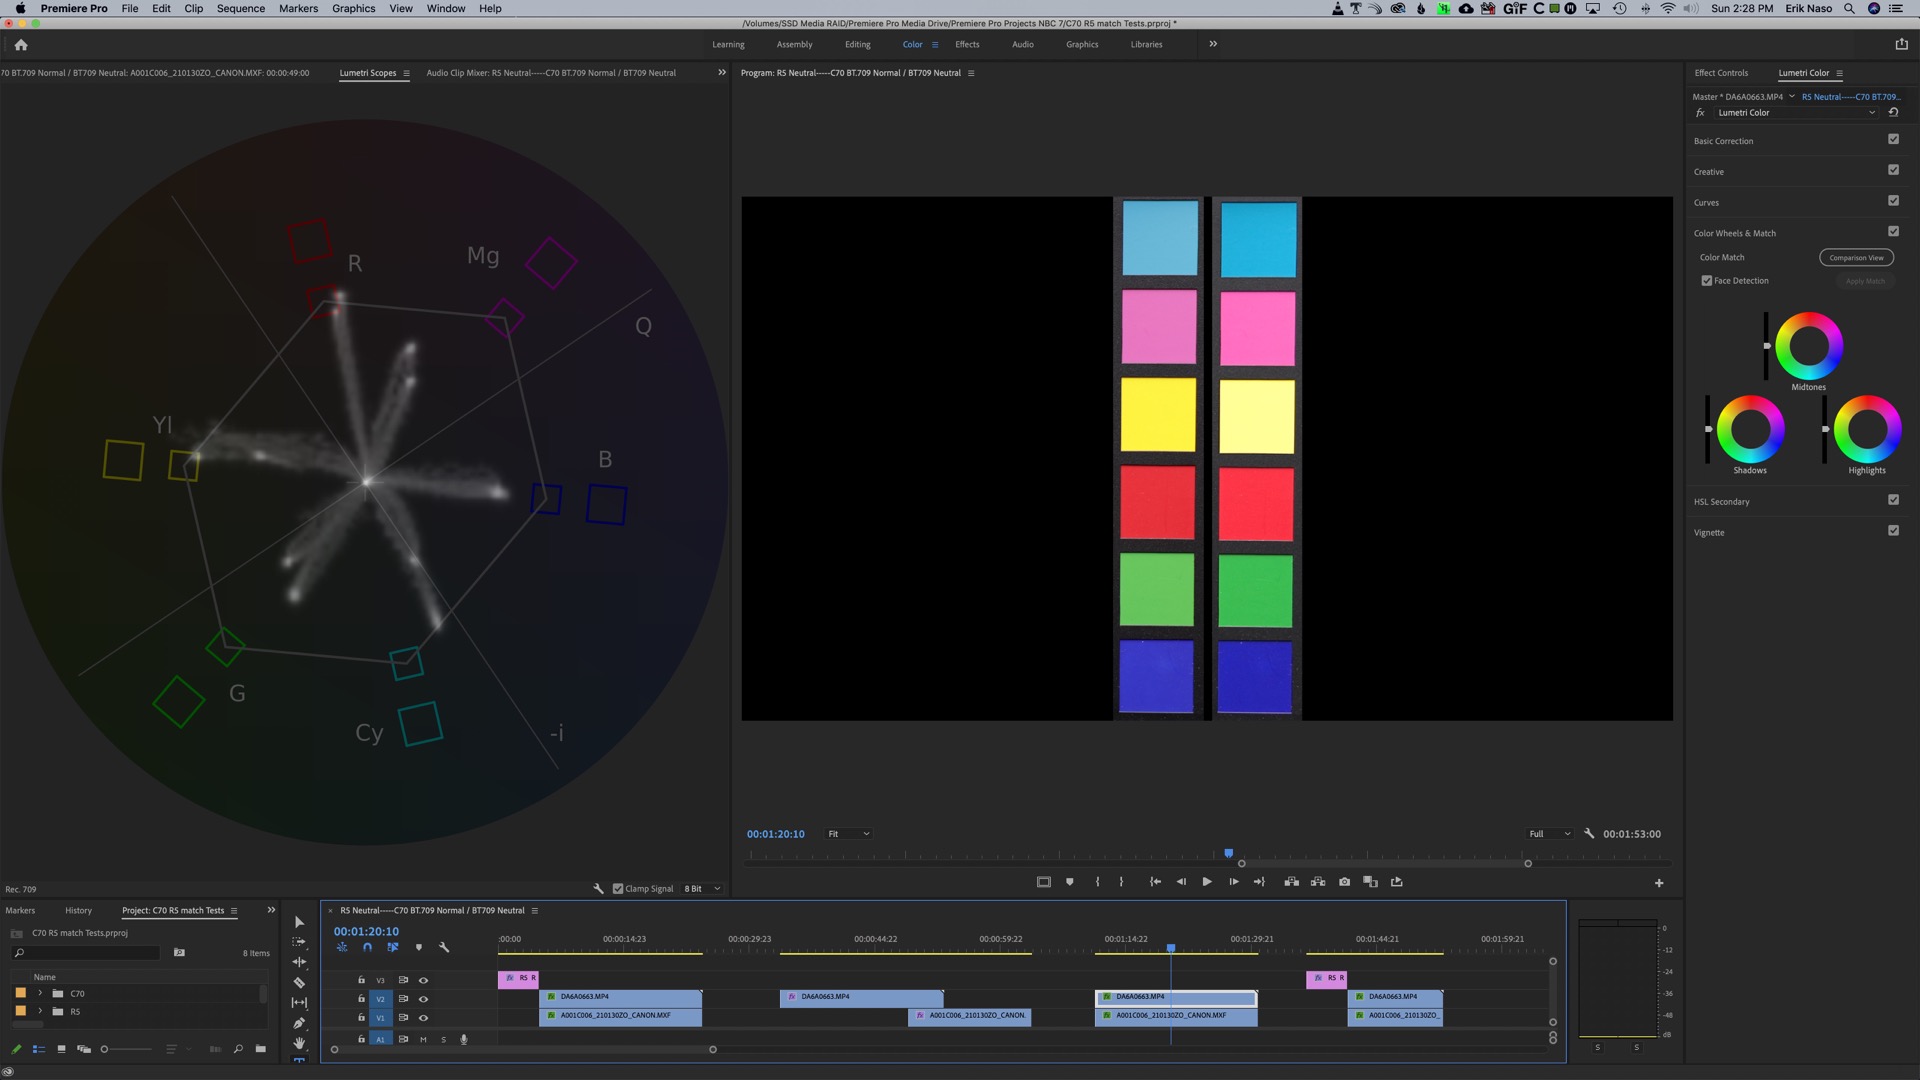Open the Fit zoom level dropdown
Image resolution: width=1920 pixels, height=1080 pixels.
[x=848, y=834]
